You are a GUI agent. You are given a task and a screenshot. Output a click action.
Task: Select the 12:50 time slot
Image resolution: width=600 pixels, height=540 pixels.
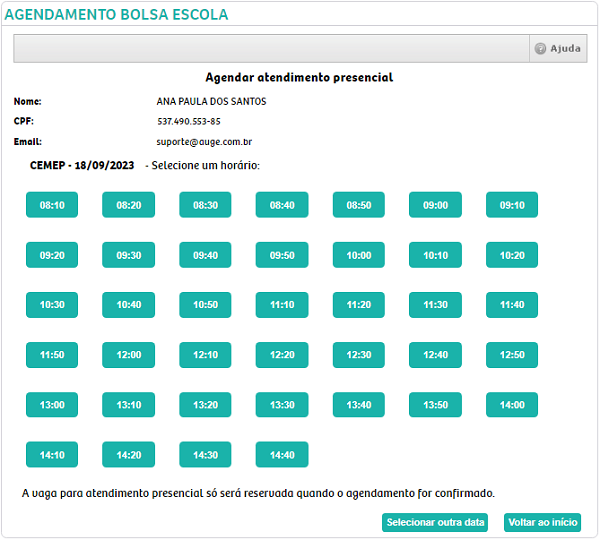click(x=512, y=355)
